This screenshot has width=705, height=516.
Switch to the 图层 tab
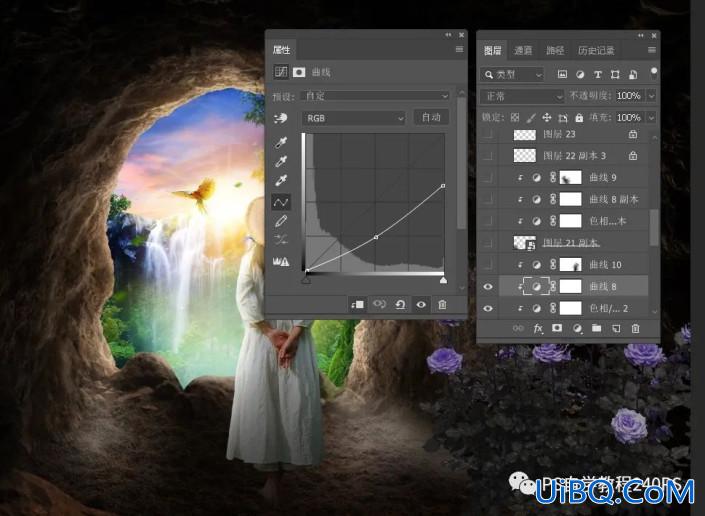click(x=492, y=50)
